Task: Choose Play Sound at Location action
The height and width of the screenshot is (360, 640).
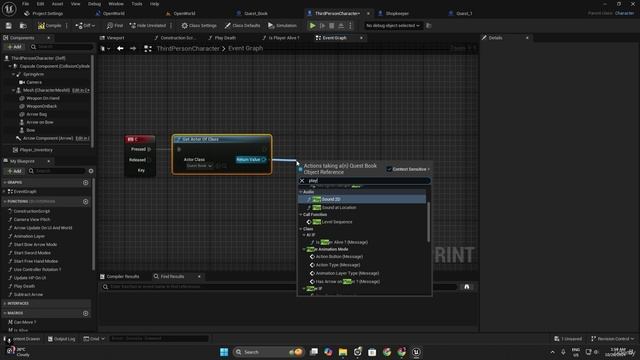Action: click(362, 208)
